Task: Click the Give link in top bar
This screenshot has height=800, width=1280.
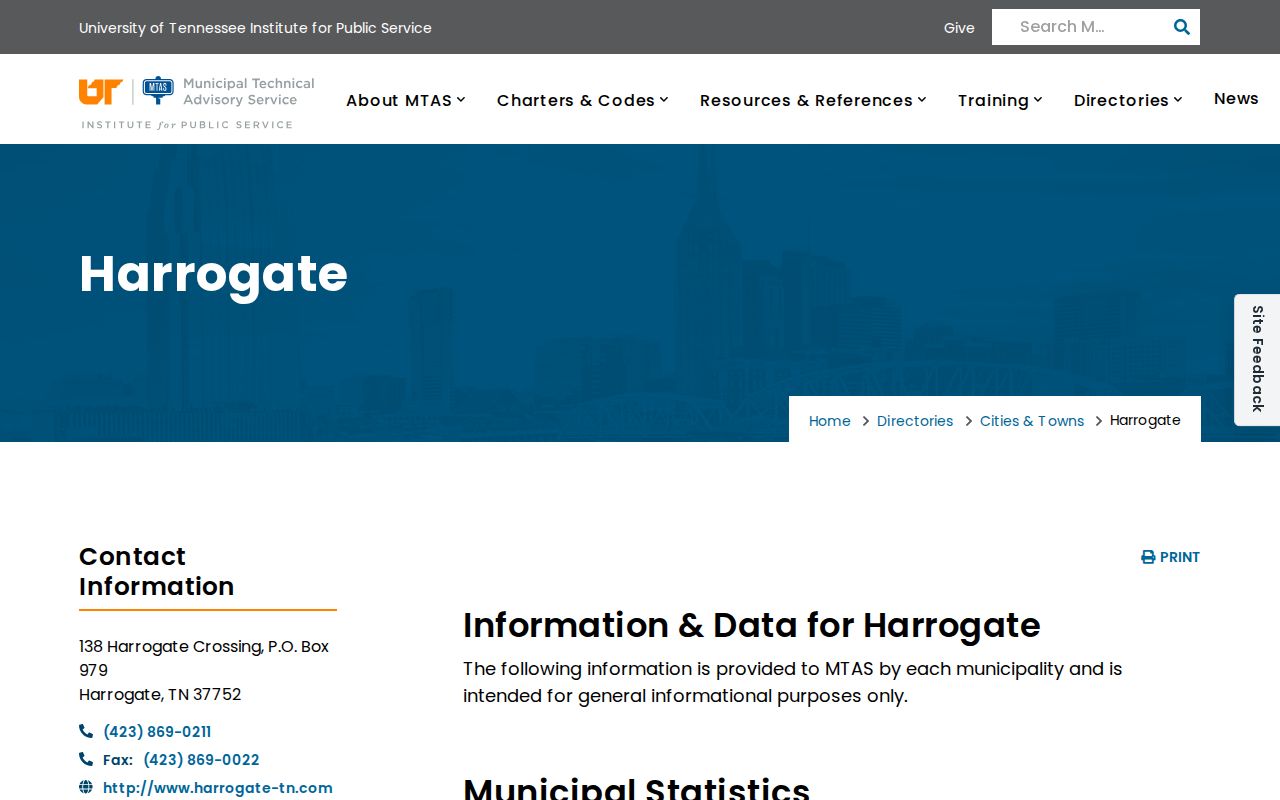Action: (959, 28)
